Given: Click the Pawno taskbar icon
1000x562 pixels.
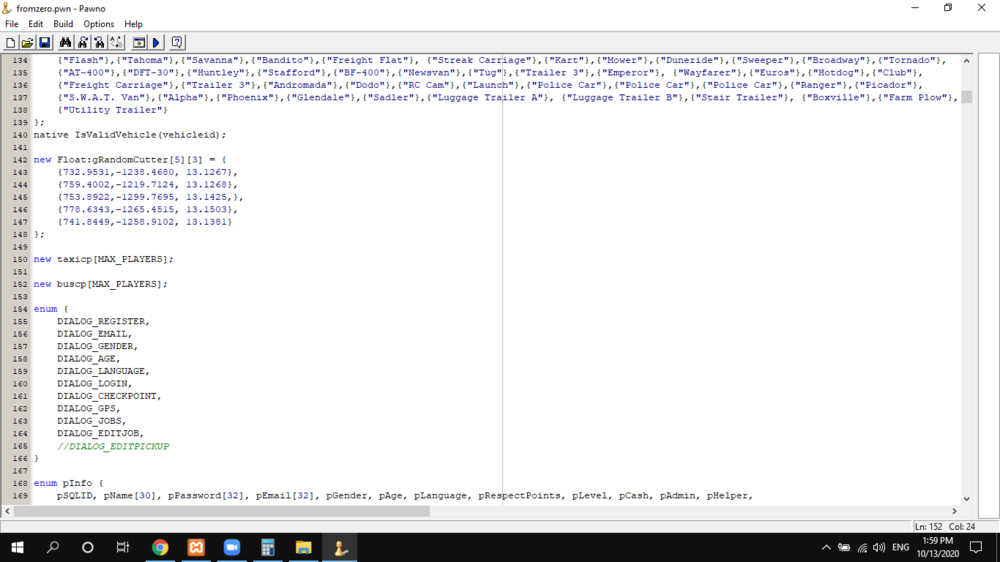Looking at the screenshot, I should click(339, 547).
